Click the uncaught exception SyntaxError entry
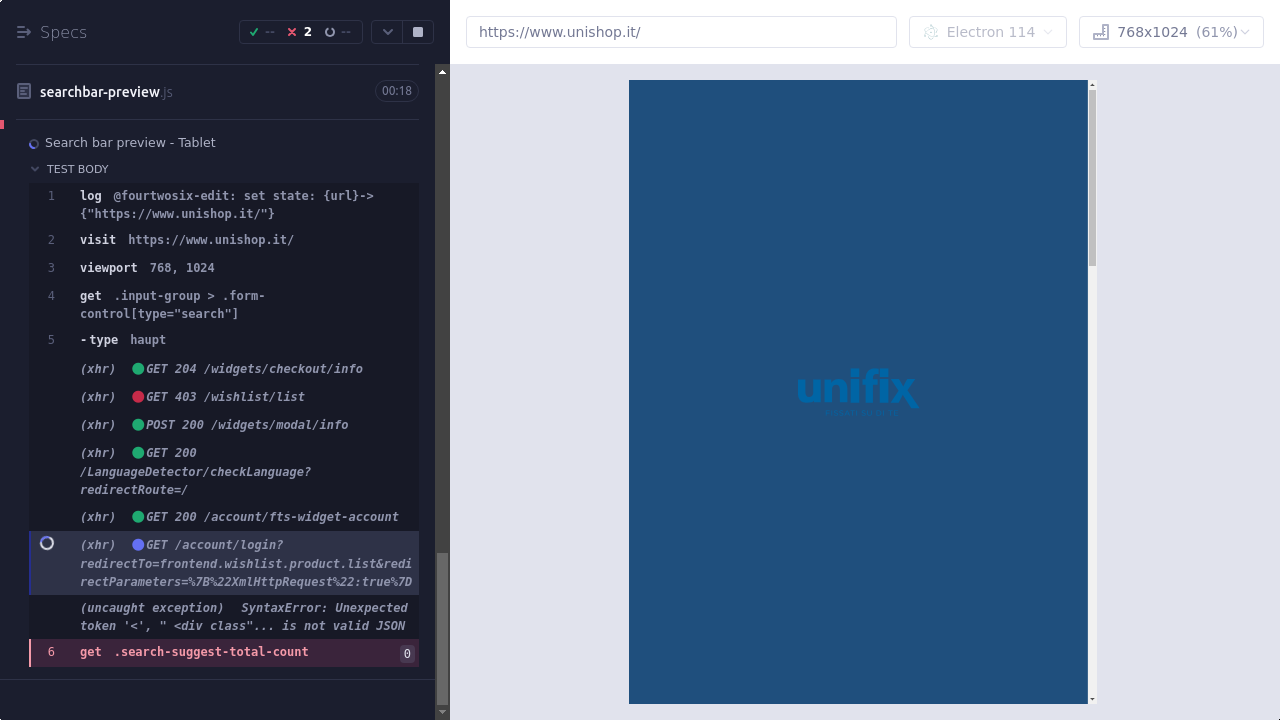This screenshot has height=720, width=1280. [x=243, y=617]
